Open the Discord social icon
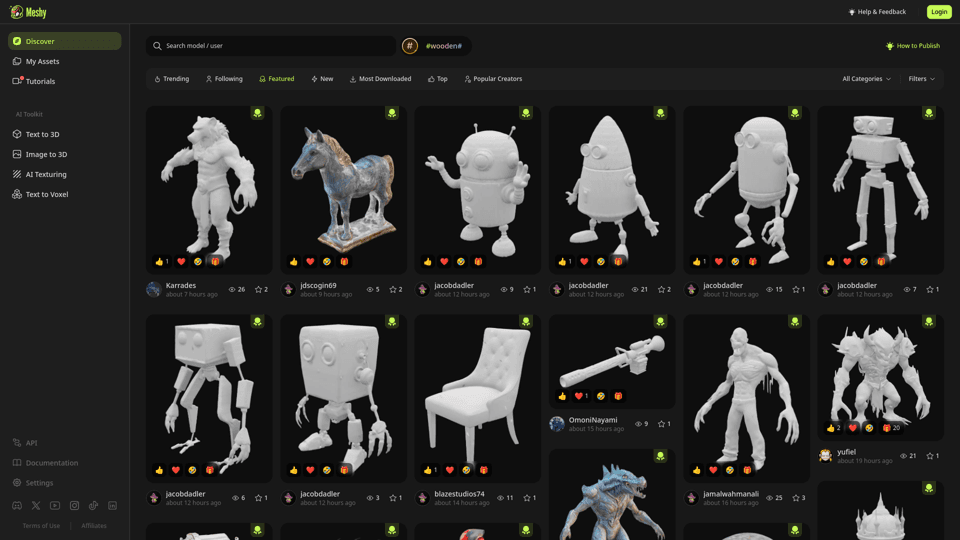 coord(17,506)
